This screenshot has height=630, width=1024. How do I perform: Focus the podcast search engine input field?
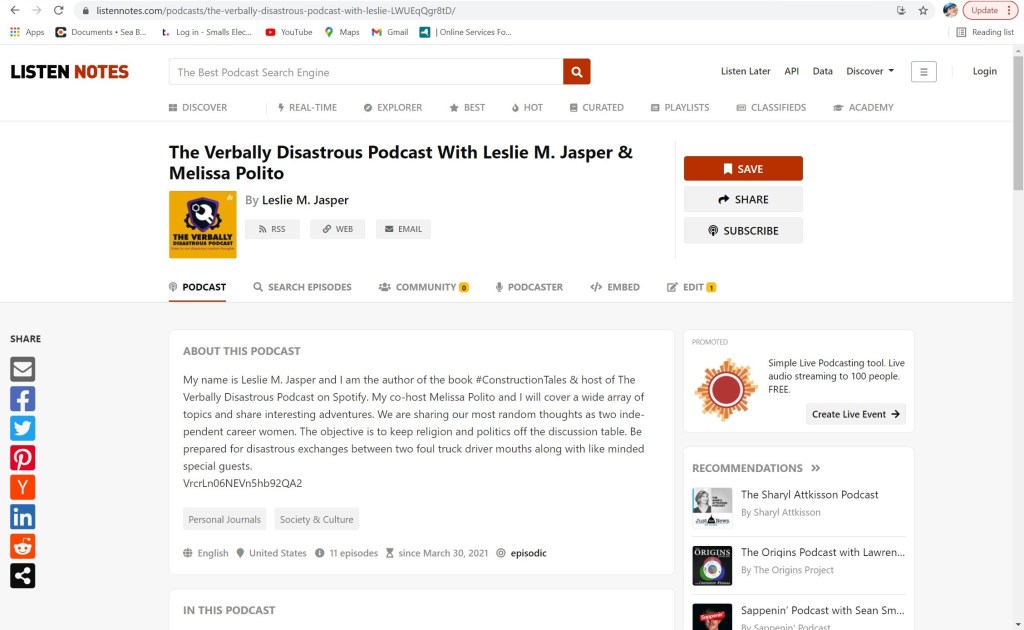[x=366, y=72]
